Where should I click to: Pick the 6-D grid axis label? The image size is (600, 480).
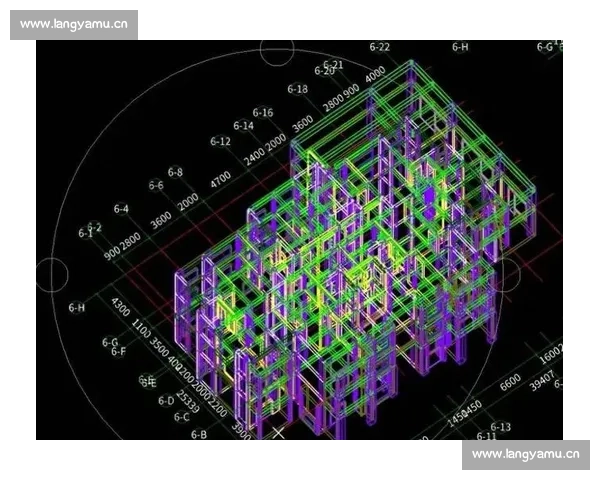[x=166, y=401]
